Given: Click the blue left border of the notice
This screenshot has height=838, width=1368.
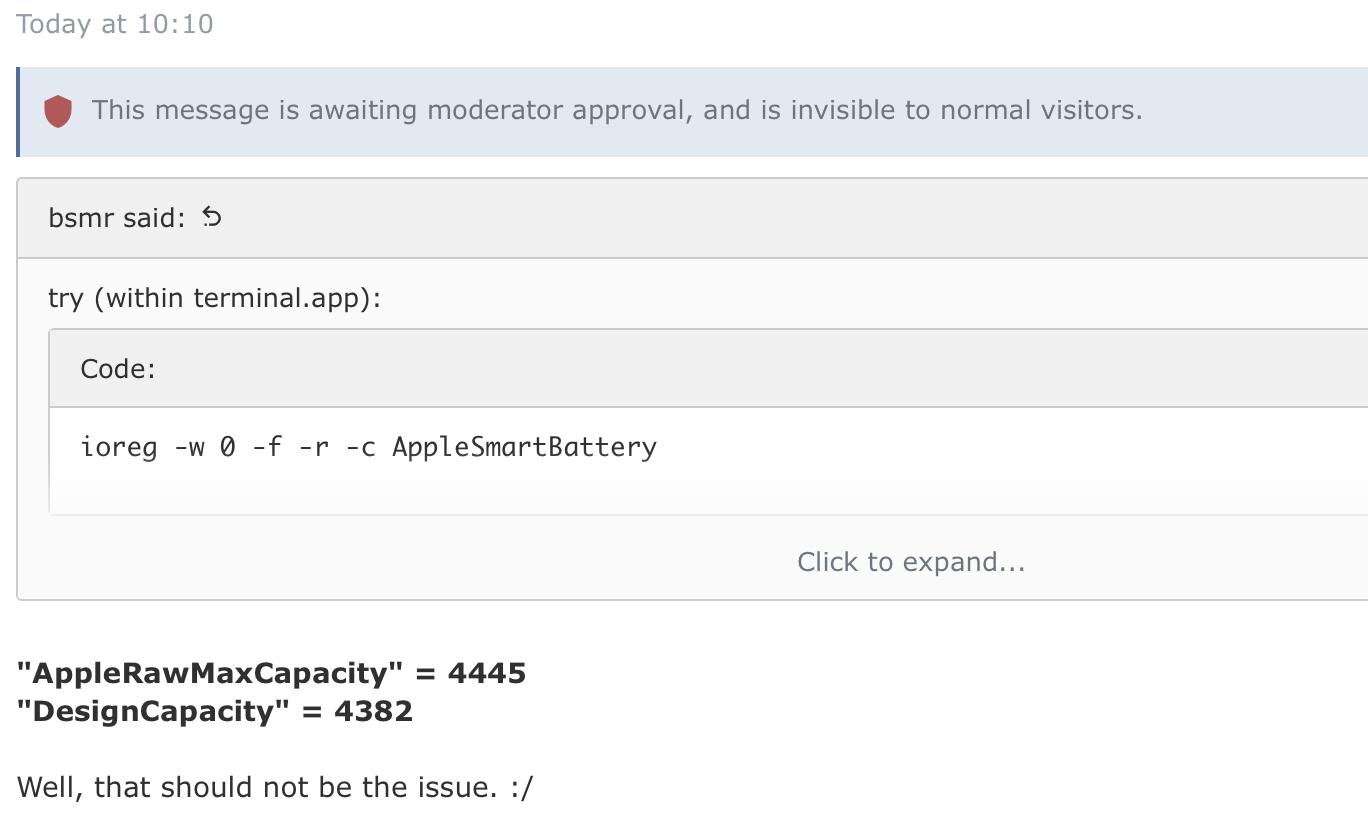Looking at the screenshot, I should pyautogui.click(x=18, y=112).
